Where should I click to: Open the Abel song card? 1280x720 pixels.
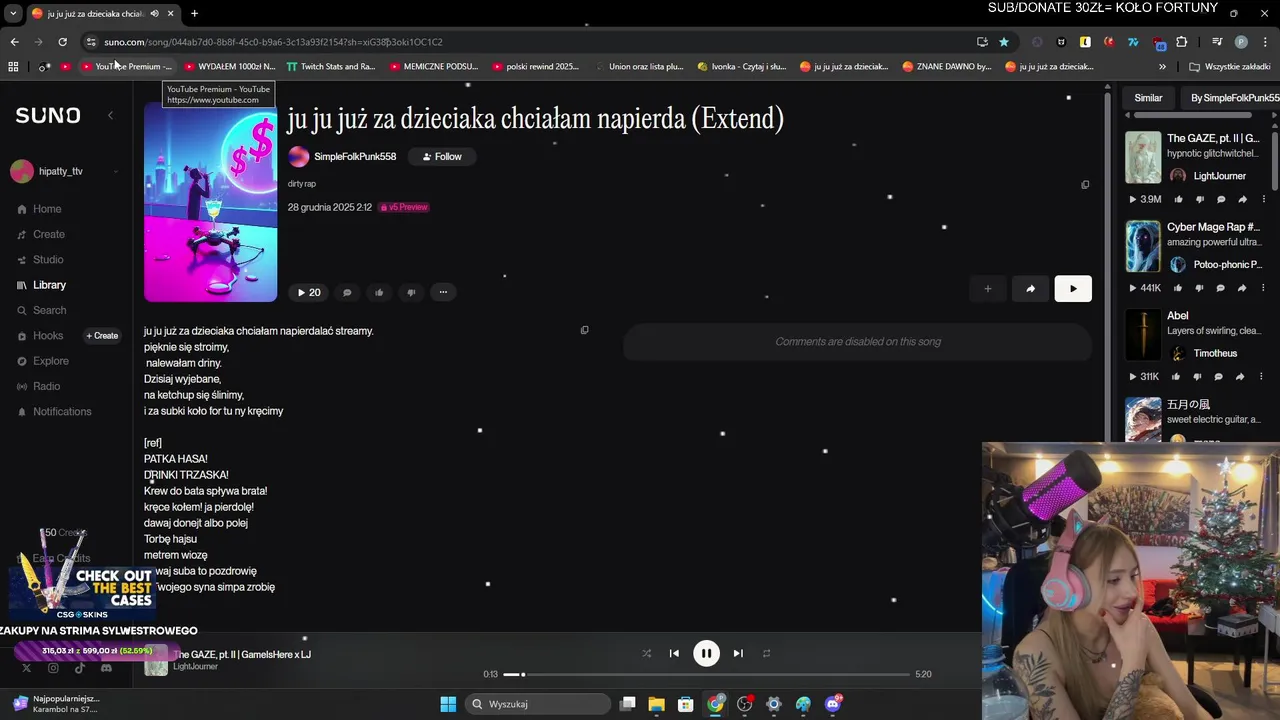1178,316
